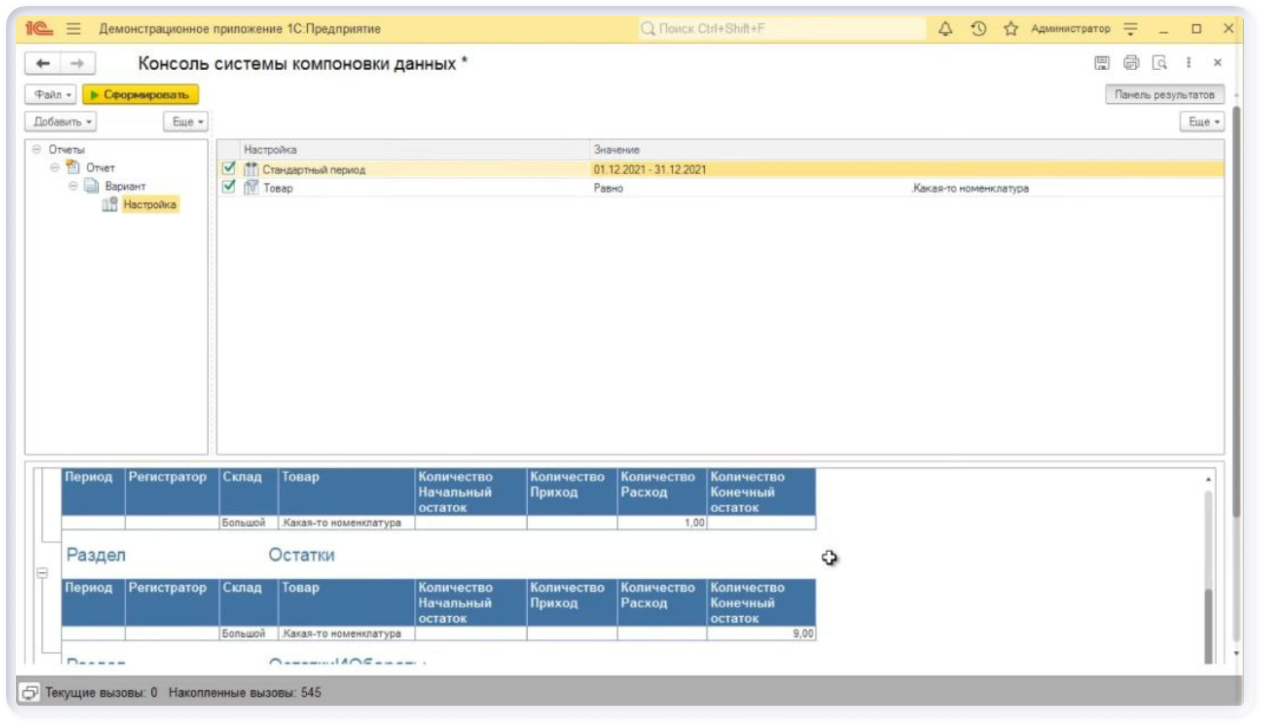
Task: Click the Сформировать button
Action: coord(140,94)
